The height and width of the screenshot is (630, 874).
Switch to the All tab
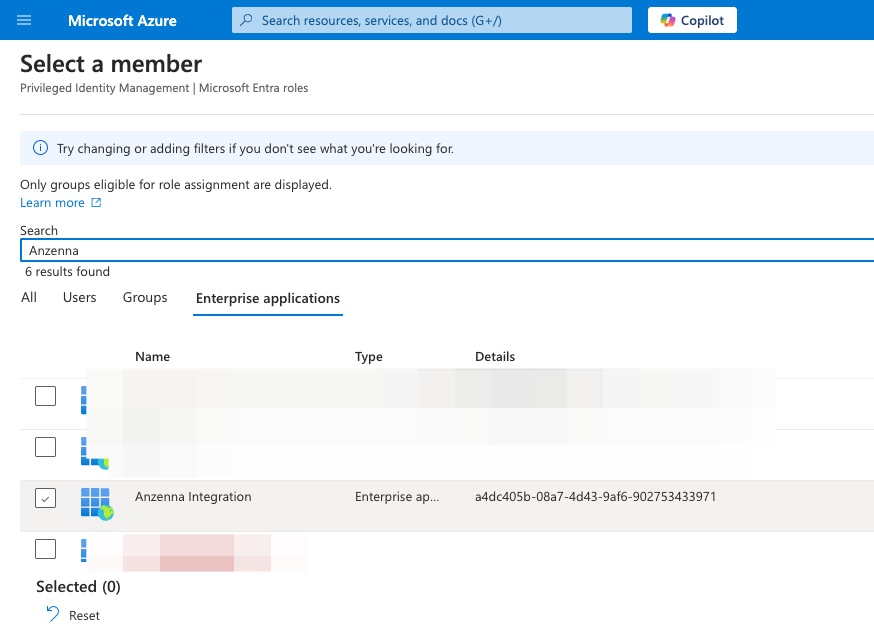[x=29, y=298]
